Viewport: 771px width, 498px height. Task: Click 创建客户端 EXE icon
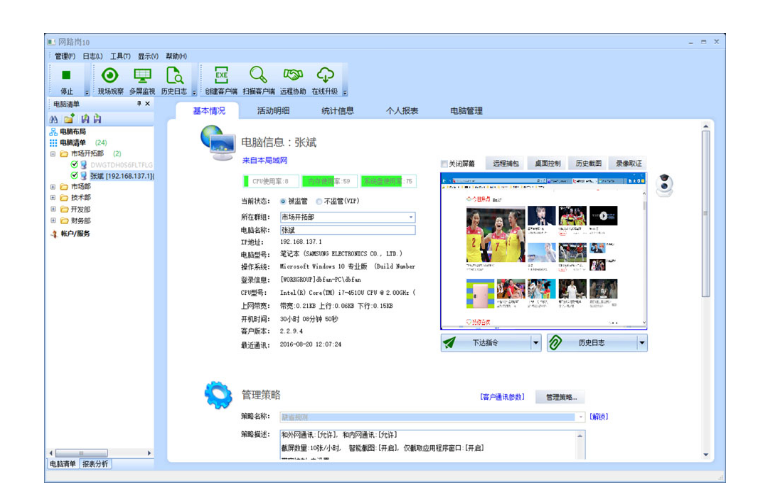tap(221, 76)
